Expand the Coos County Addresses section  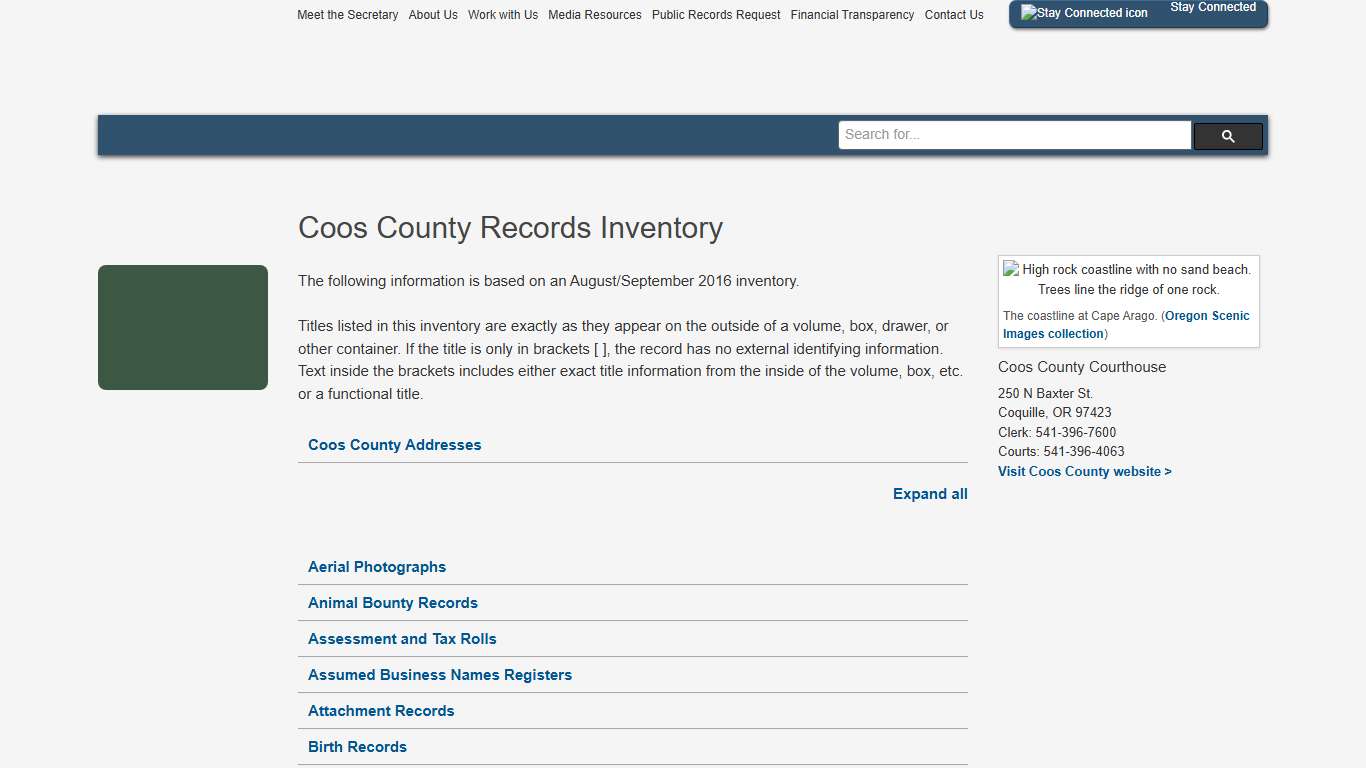(x=394, y=444)
